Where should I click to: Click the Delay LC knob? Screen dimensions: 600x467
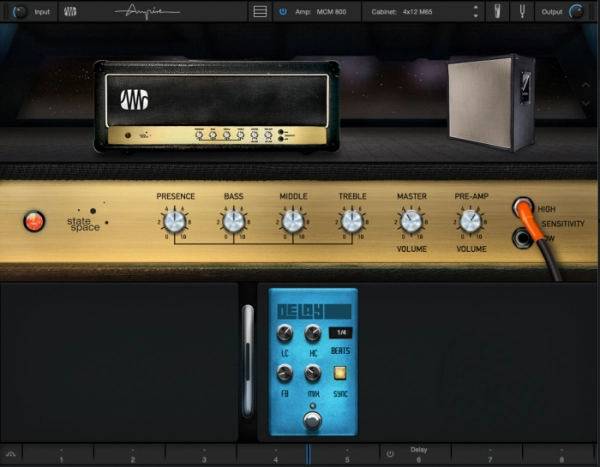(x=285, y=333)
